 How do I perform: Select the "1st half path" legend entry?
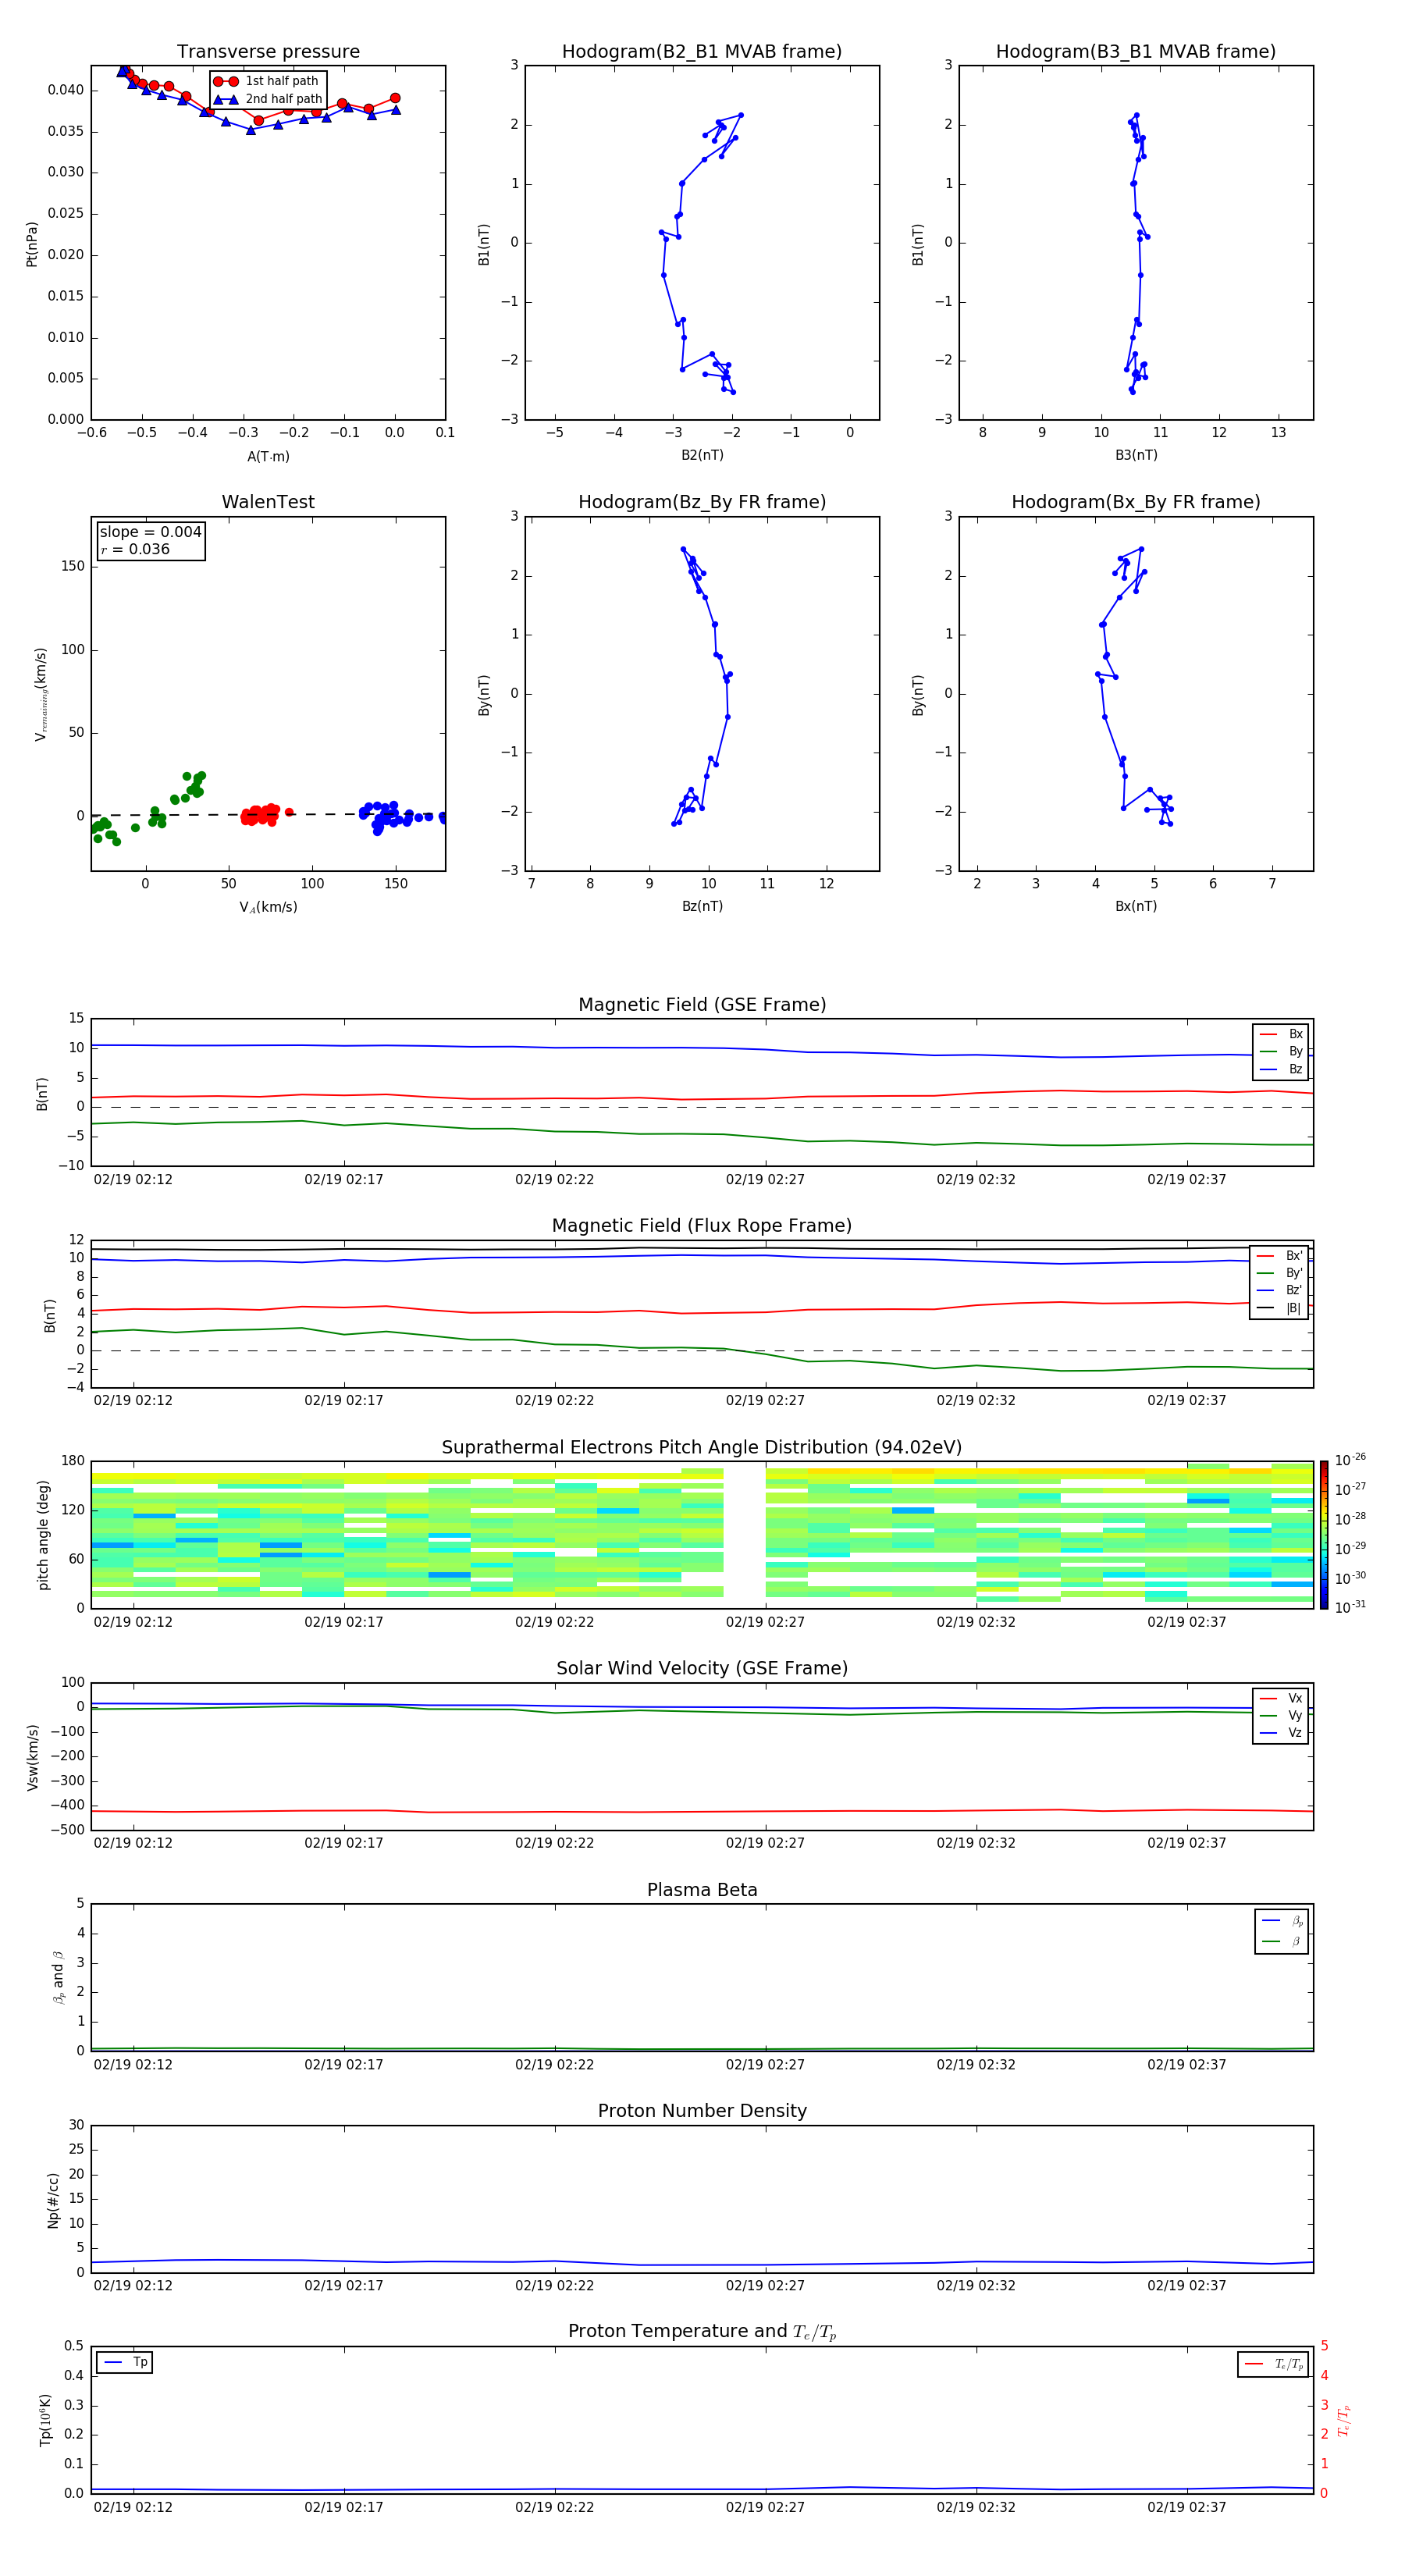[x=268, y=81]
